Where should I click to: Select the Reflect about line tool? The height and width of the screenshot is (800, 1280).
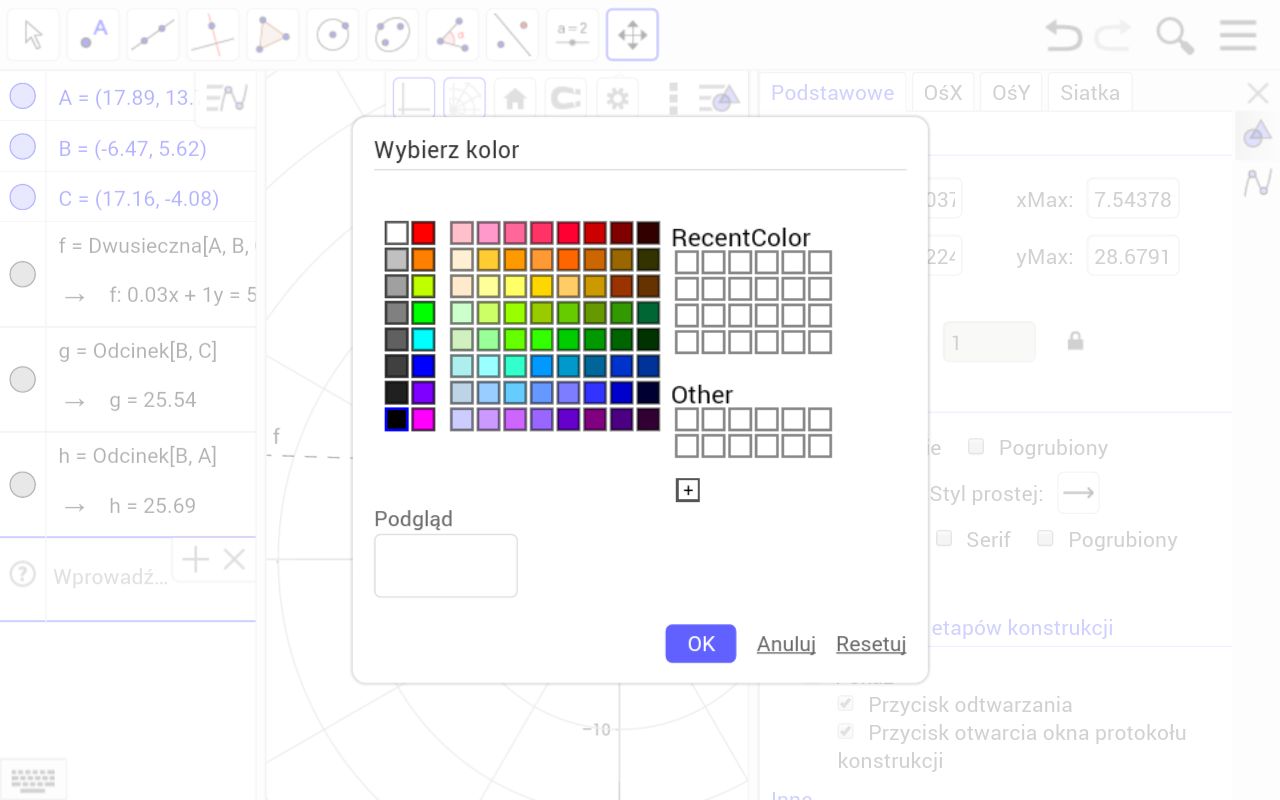(513, 35)
